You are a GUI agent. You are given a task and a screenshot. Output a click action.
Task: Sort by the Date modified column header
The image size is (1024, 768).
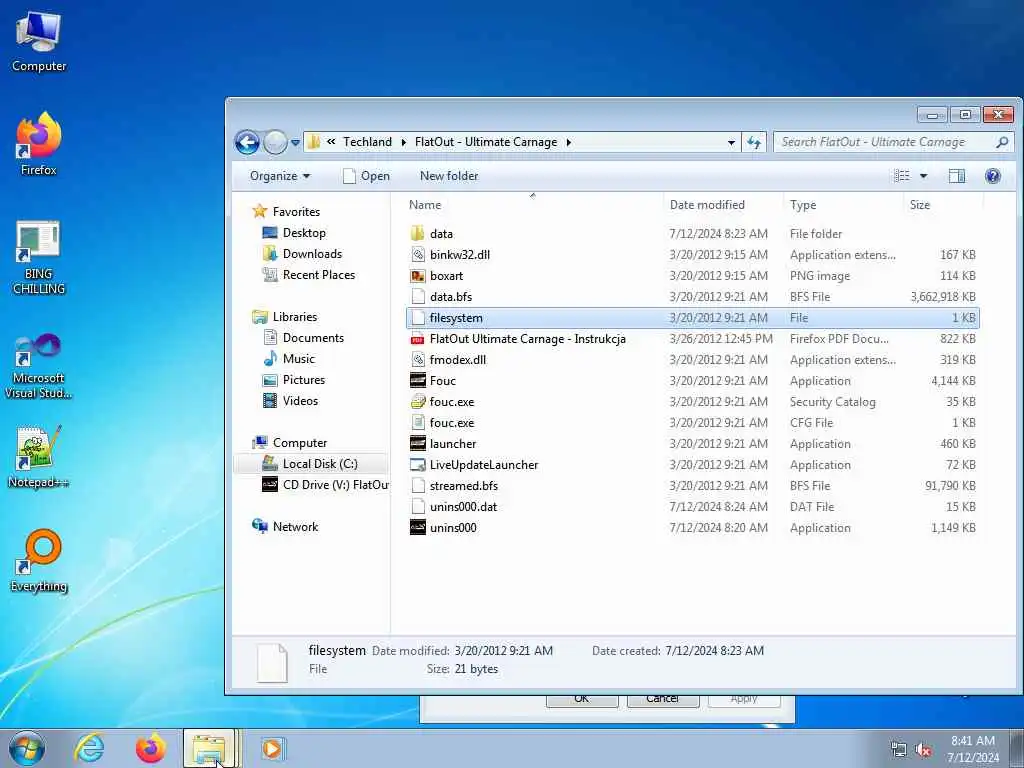(707, 204)
